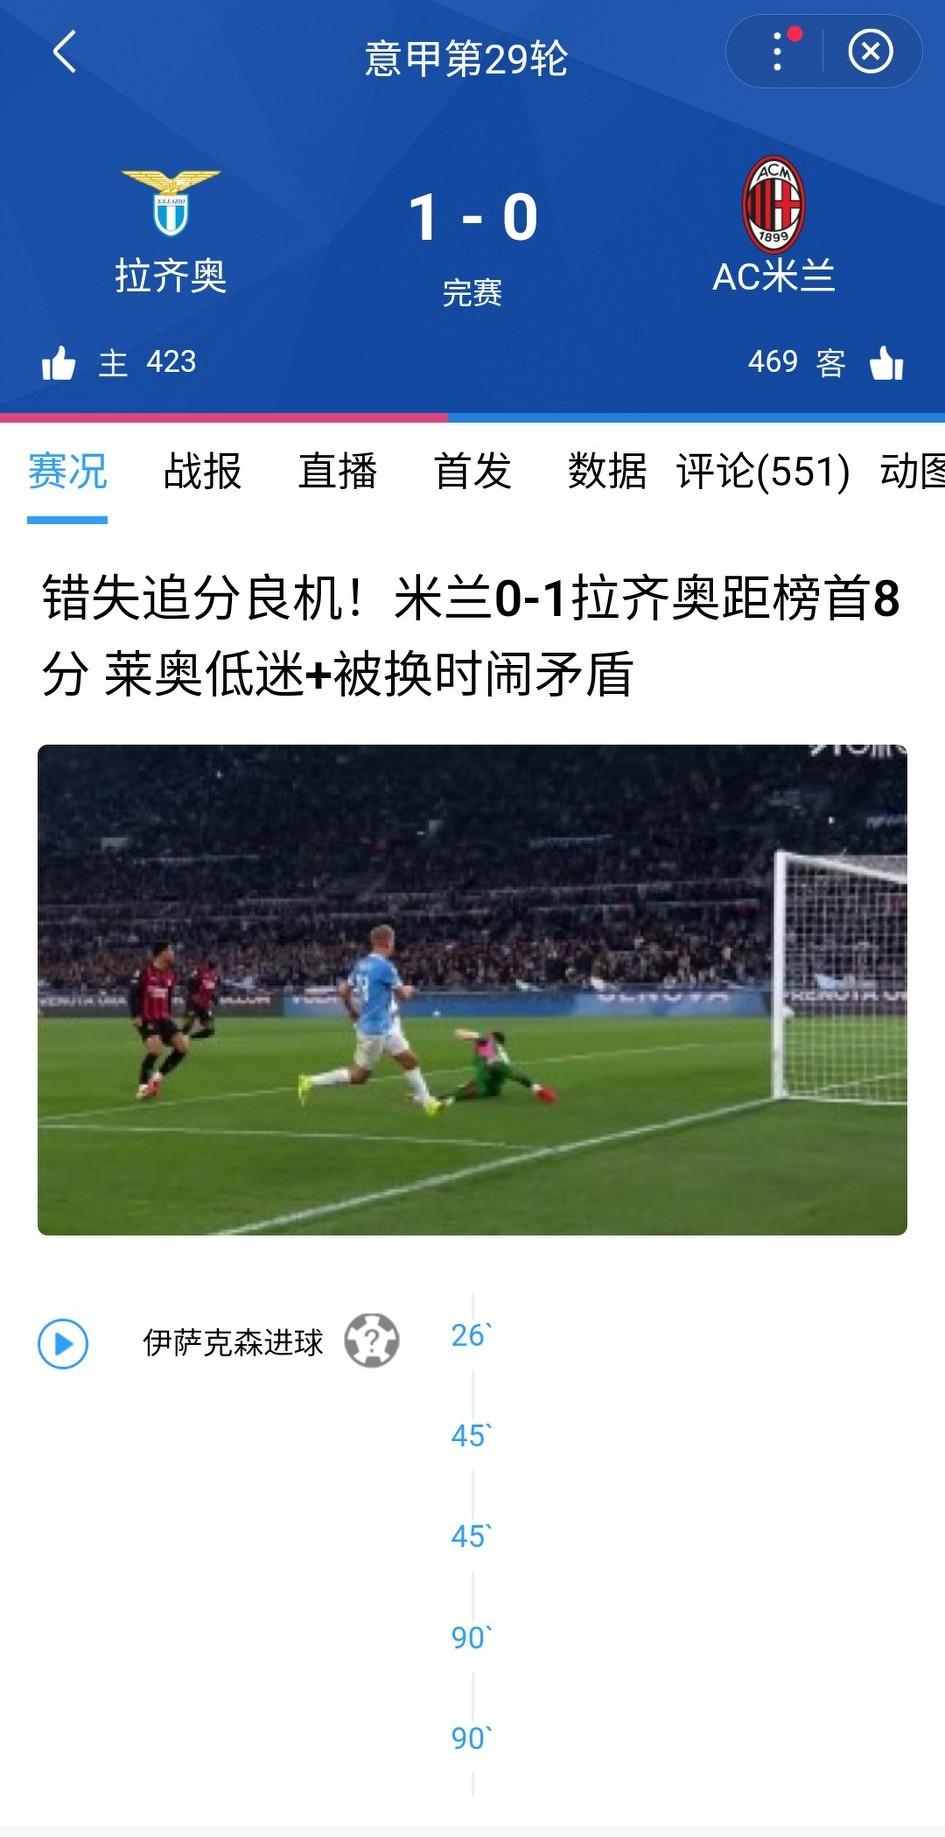Select the 赛况 tab
945x1837 pixels.
[67, 471]
